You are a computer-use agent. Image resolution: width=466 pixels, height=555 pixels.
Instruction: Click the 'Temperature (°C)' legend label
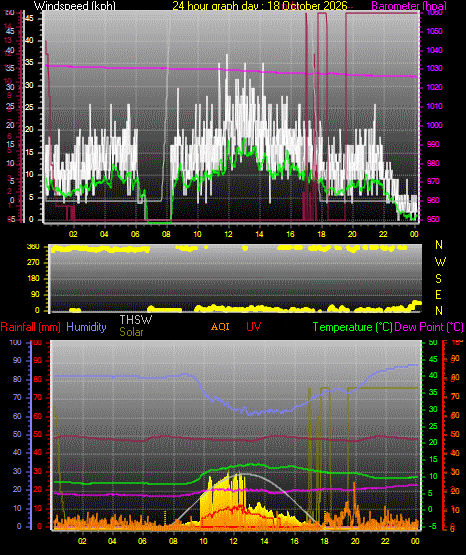[x=352, y=327]
